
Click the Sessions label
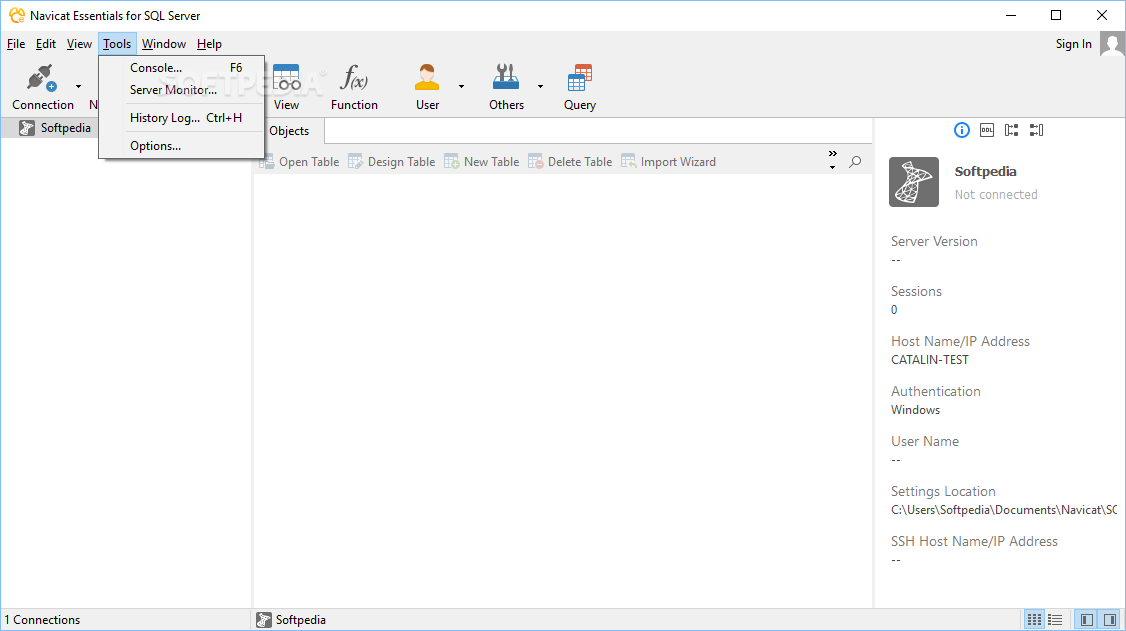pos(916,291)
